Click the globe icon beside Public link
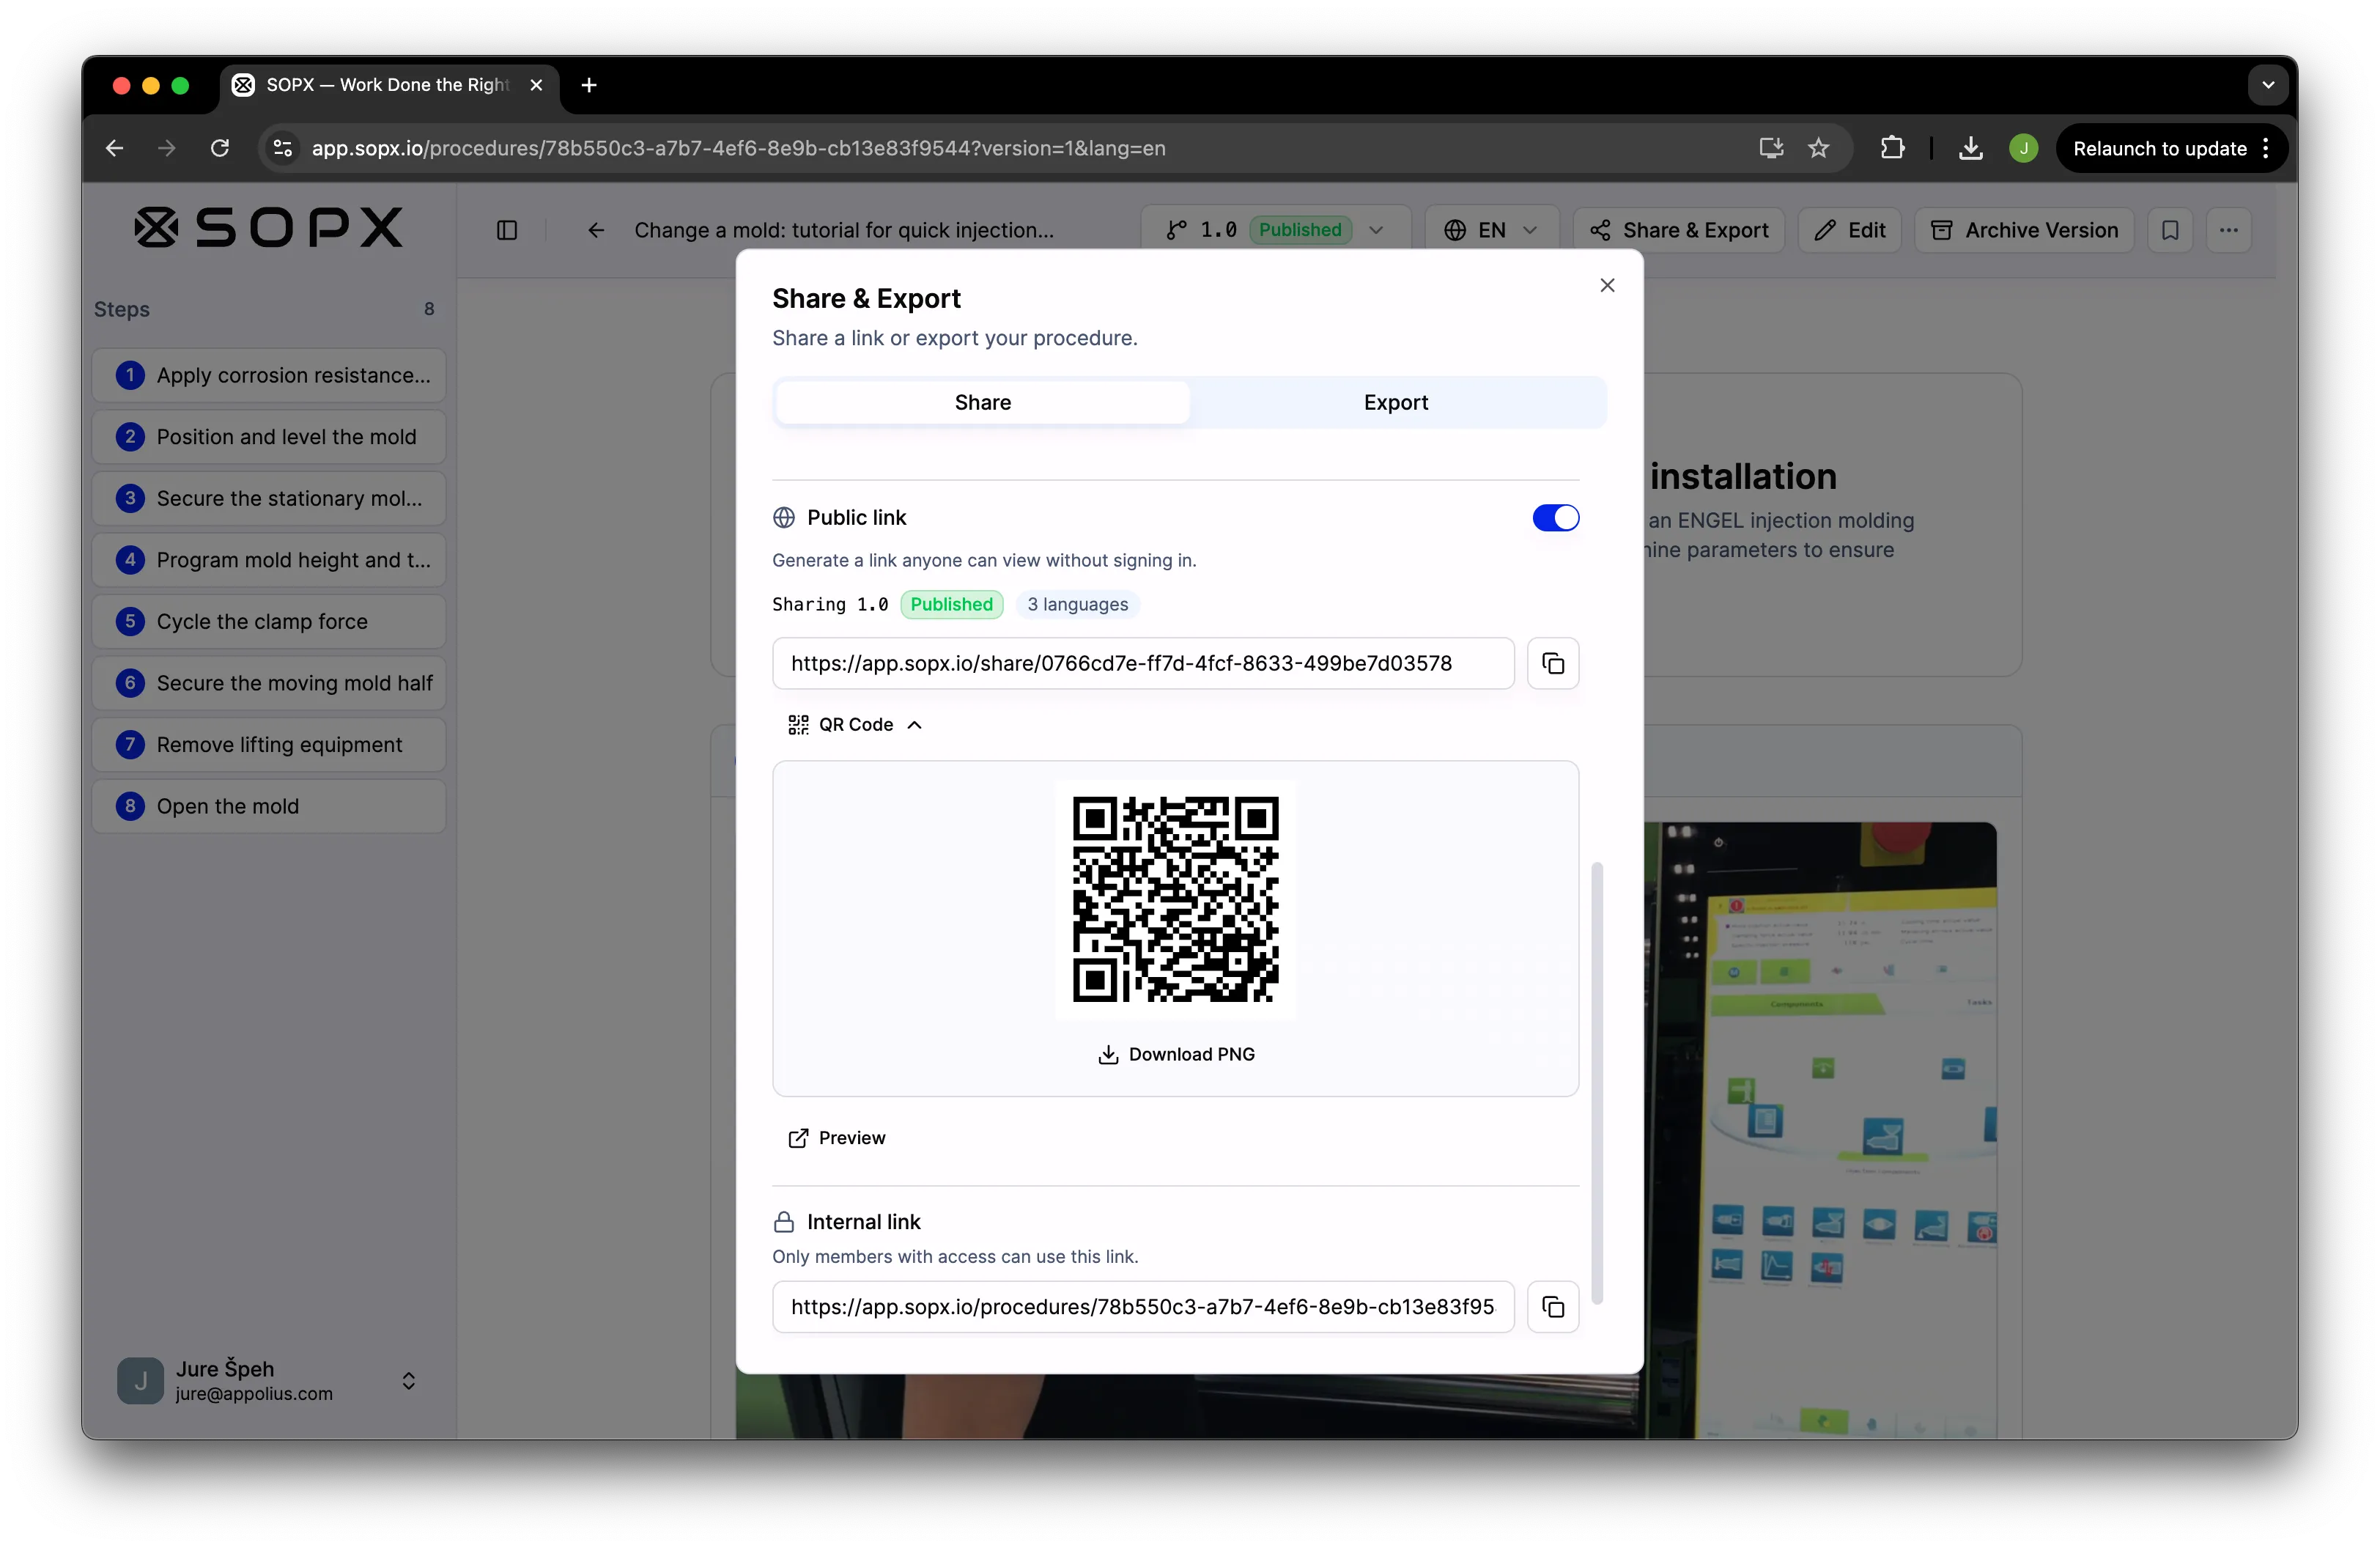The image size is (2380, 1548). coord(784,518)
